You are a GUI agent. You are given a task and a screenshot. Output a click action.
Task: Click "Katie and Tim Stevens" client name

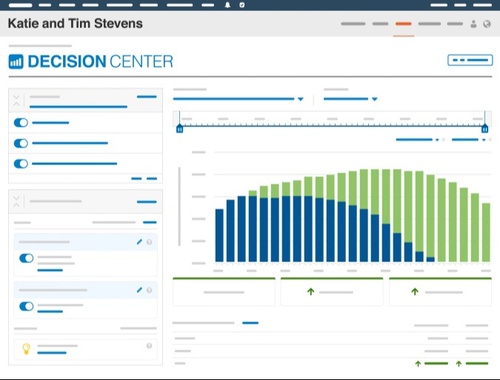(75, 24)
